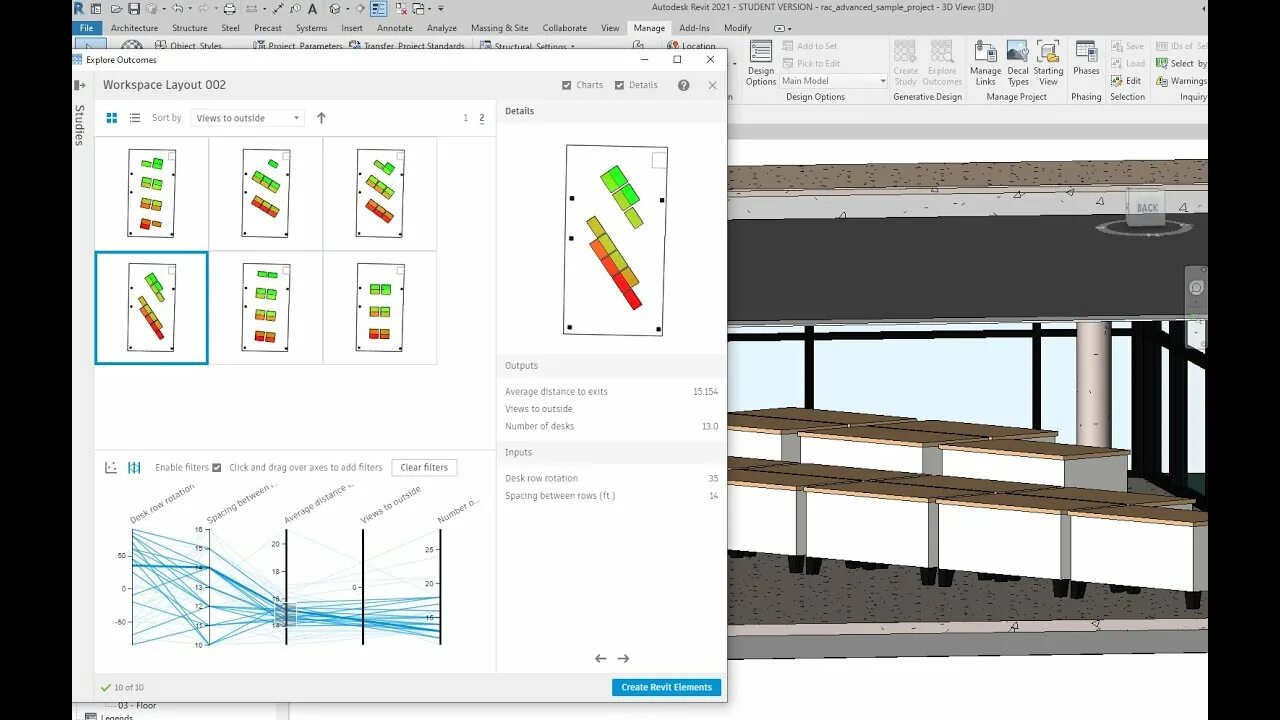This screenshot has width=1280, height=720.
Task: Switch to Massing & Site tab
Action: point(499,28)
